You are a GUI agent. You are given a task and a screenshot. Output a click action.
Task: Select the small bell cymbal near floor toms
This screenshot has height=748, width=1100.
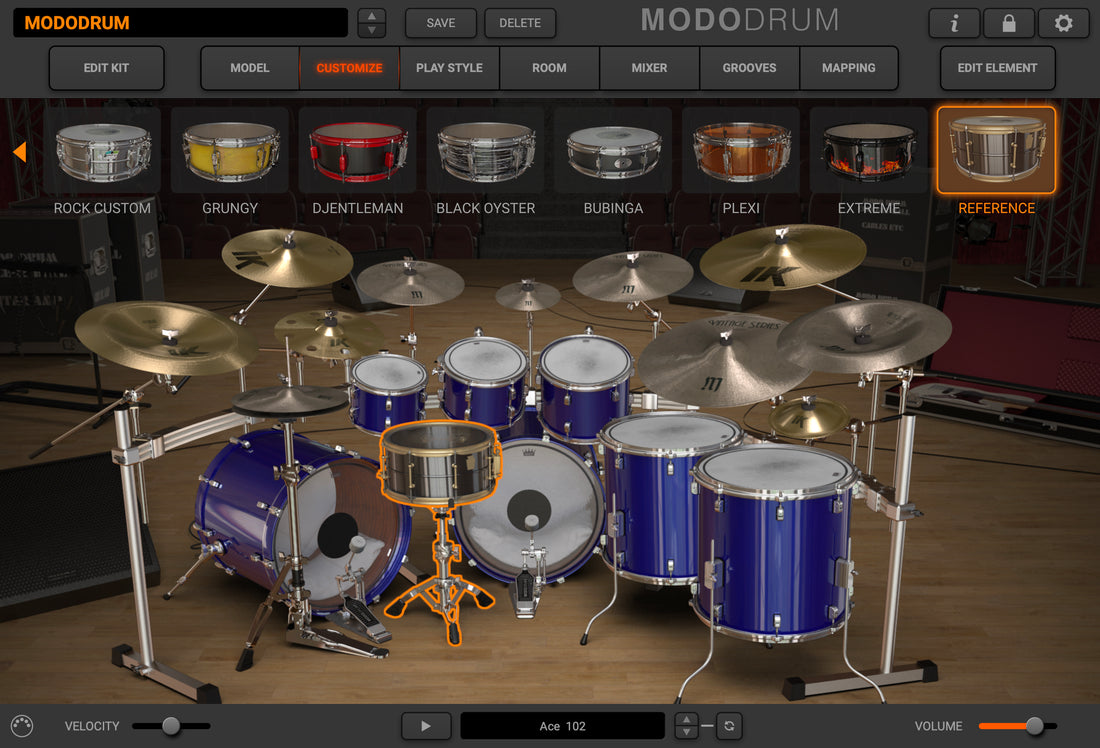(808, 417)
